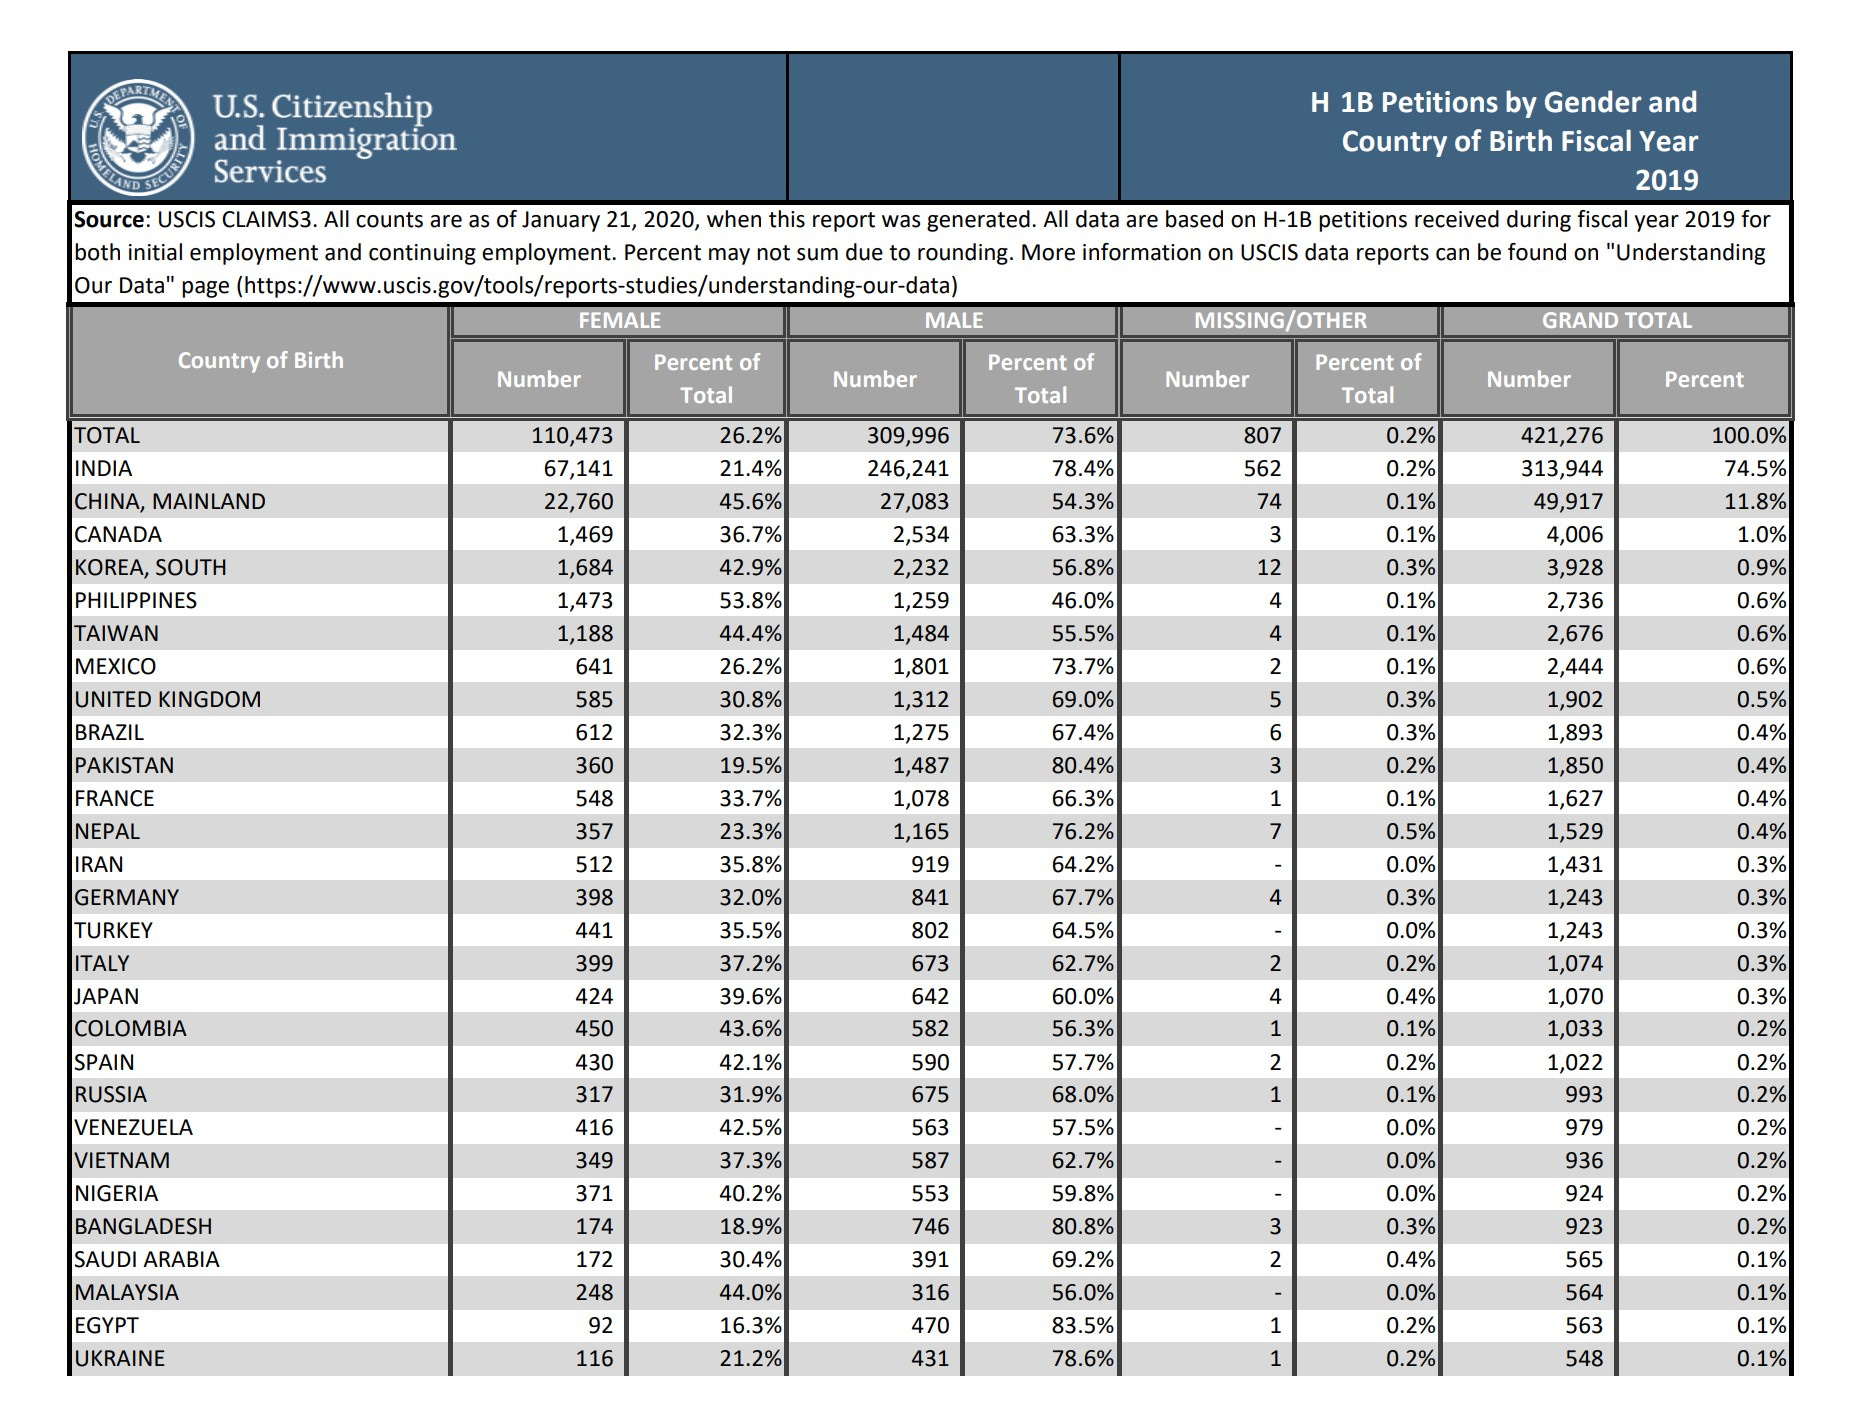Click the BANGLADESH row label

[143, 1227]
